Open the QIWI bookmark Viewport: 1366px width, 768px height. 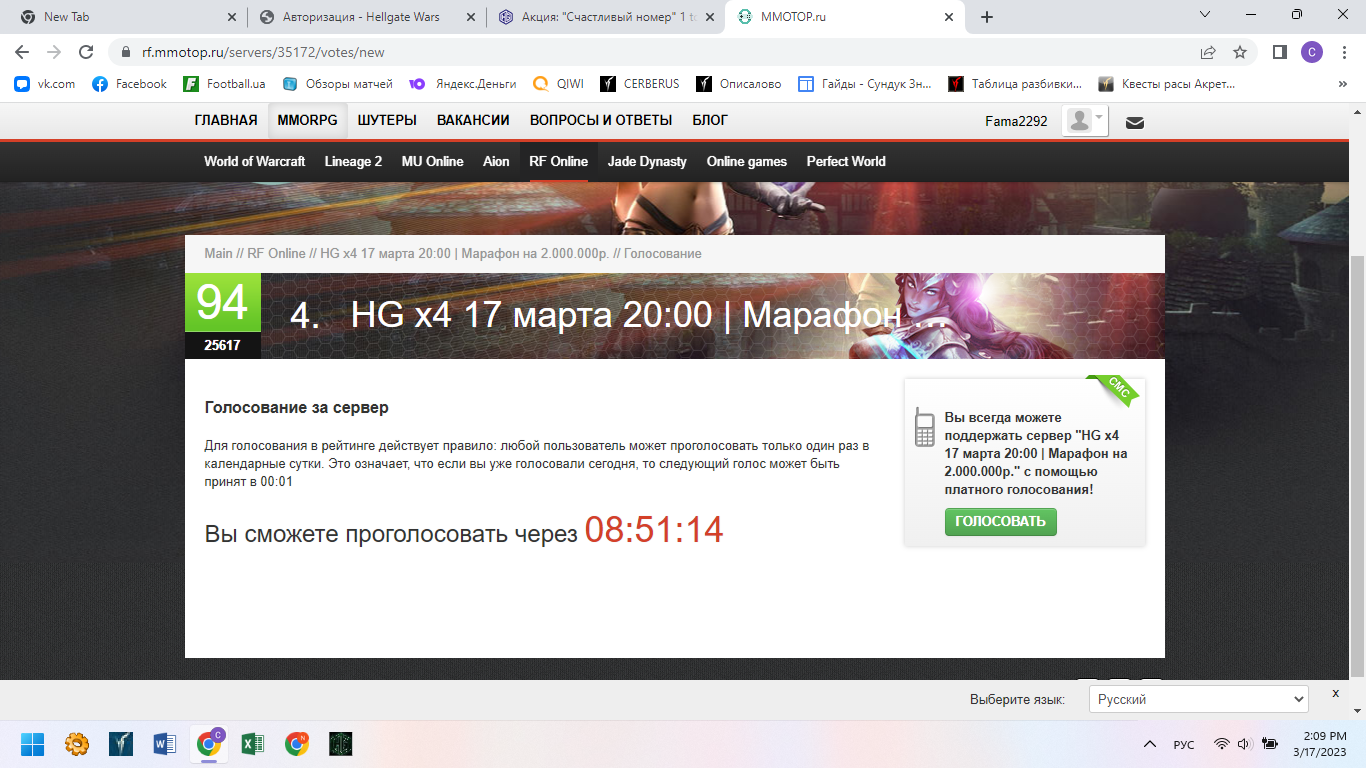pyautogui.click(x=557, y=84)
